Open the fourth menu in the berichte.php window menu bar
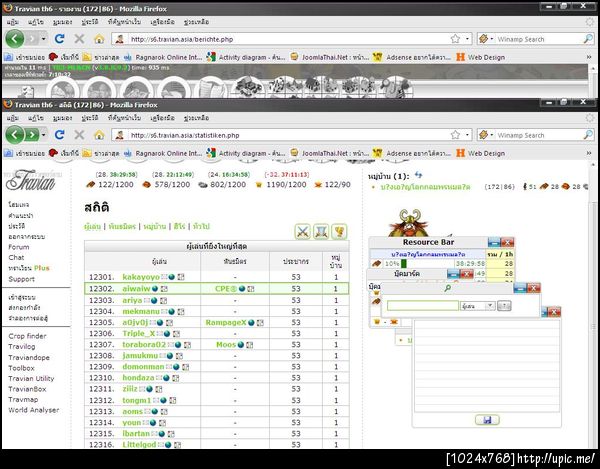 click(x=90, y=22)
